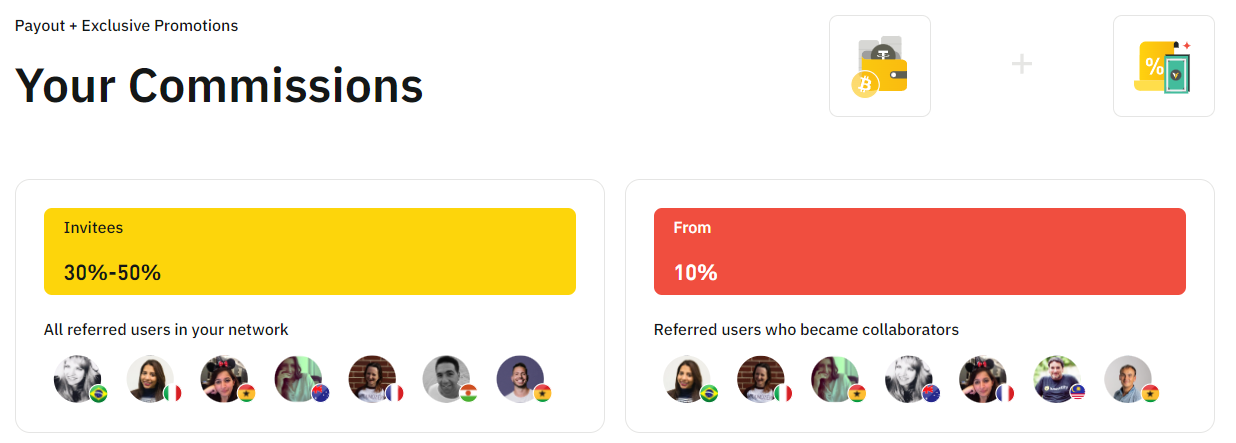Open collaborator avatar with Italy flag
The width and height of the screenshot is (1236, 443).
click(x=763, y=379)
